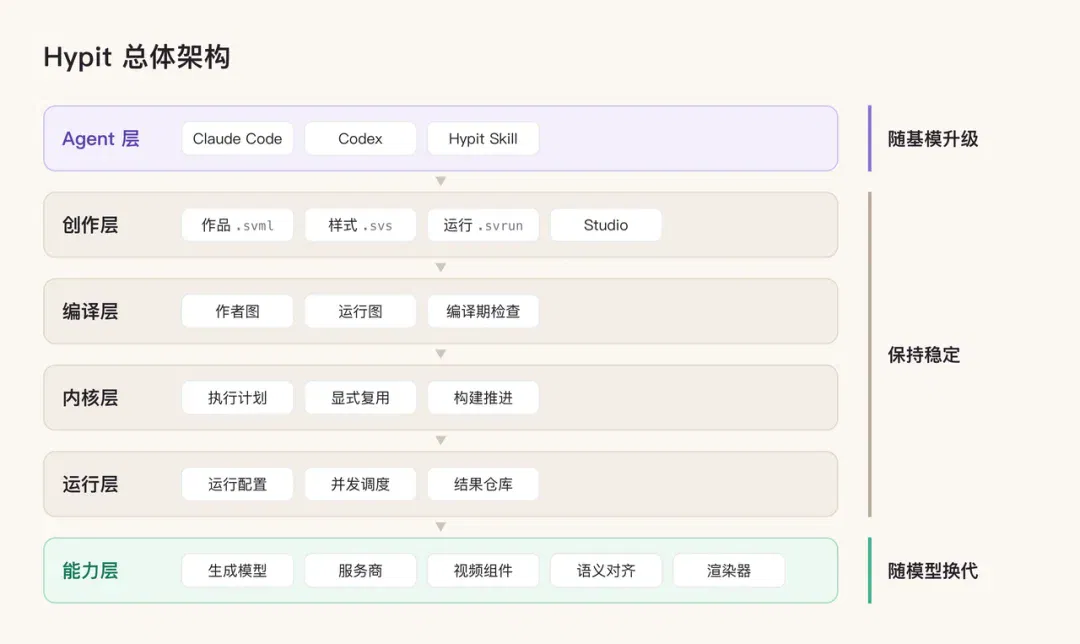
Task: Click the Hypit Skill chip
Action: (x=483, y=138)
